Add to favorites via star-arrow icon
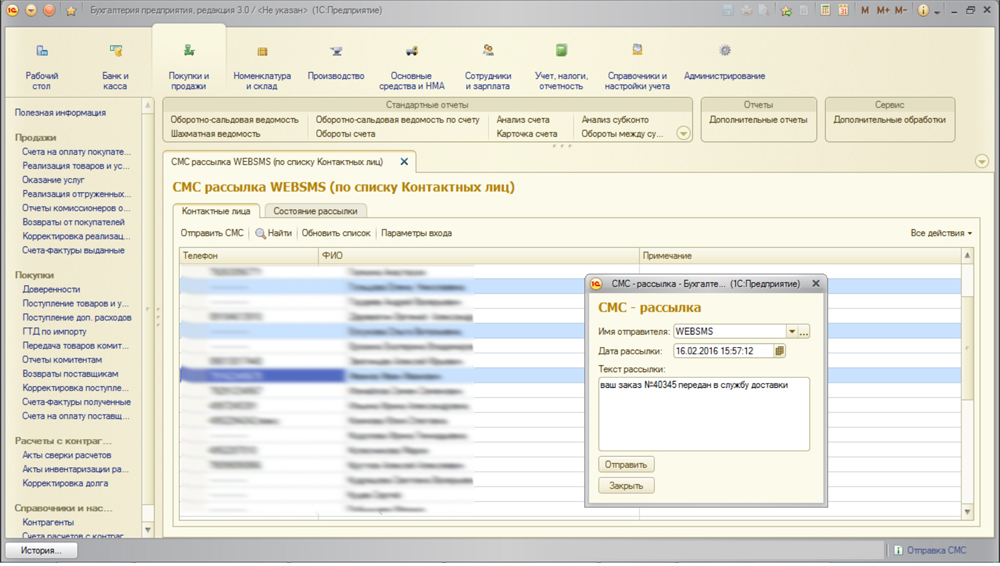Image resolution: width=1000 pixels, height=566 pixels. click(786, 10)
